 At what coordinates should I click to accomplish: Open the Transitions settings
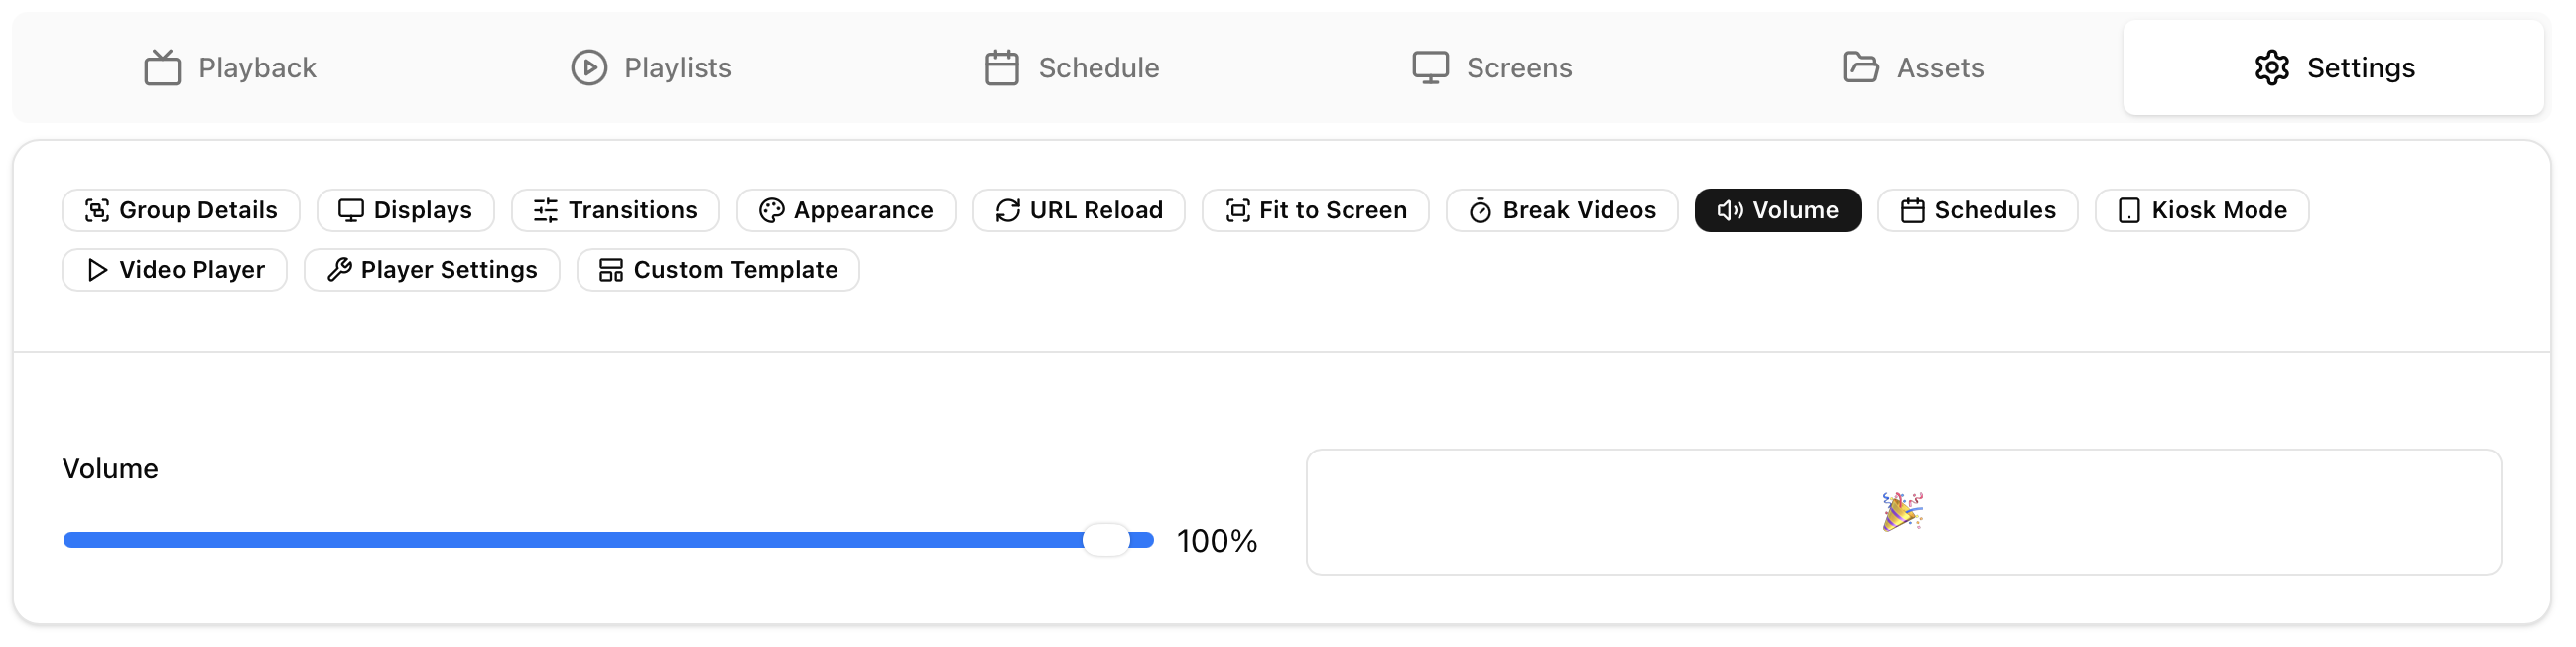coord(615,211)
